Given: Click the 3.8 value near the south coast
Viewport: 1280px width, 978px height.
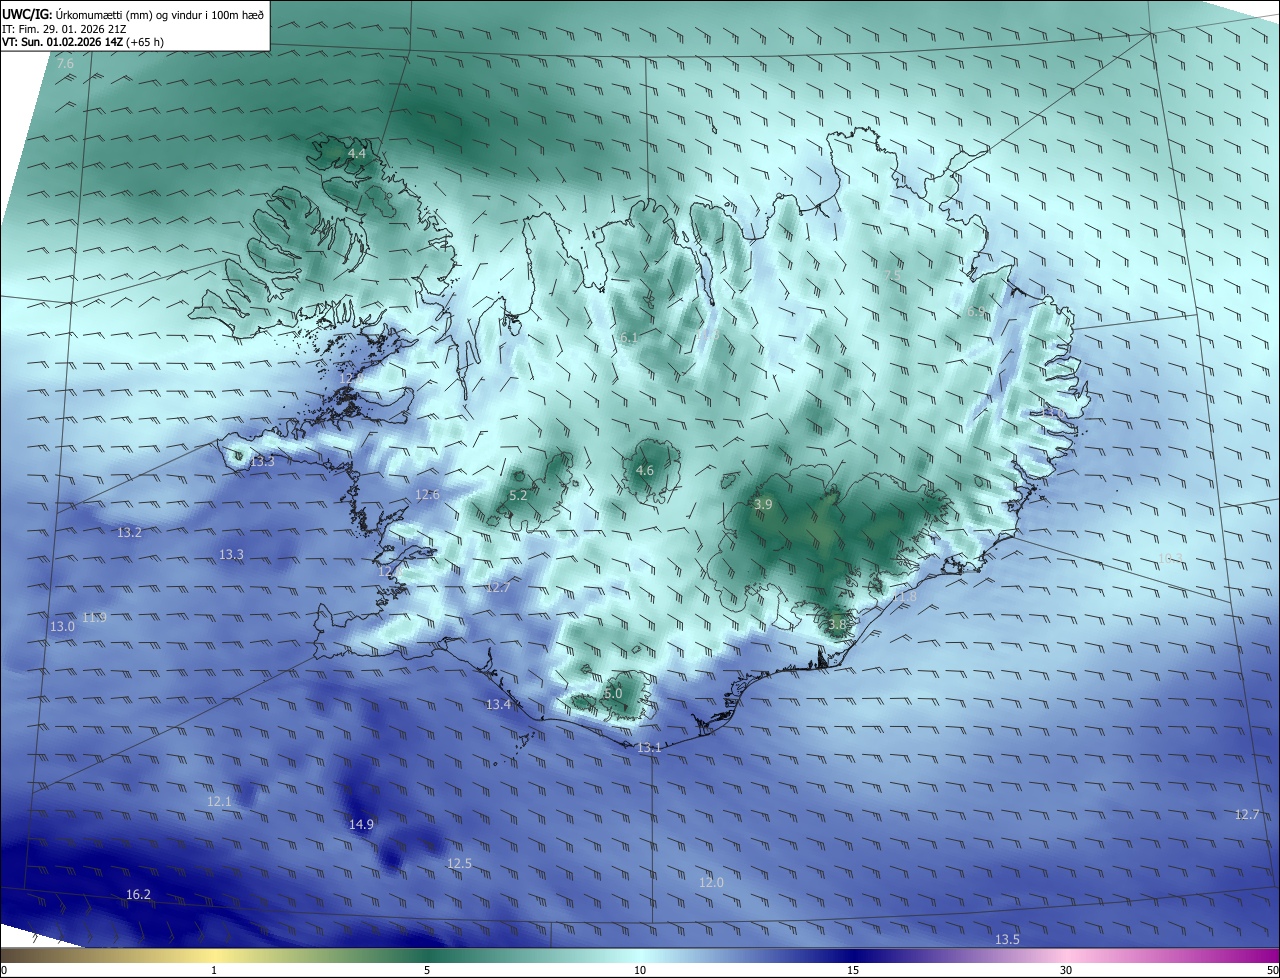Looking at the screenshot, I should tap(837, 625).
